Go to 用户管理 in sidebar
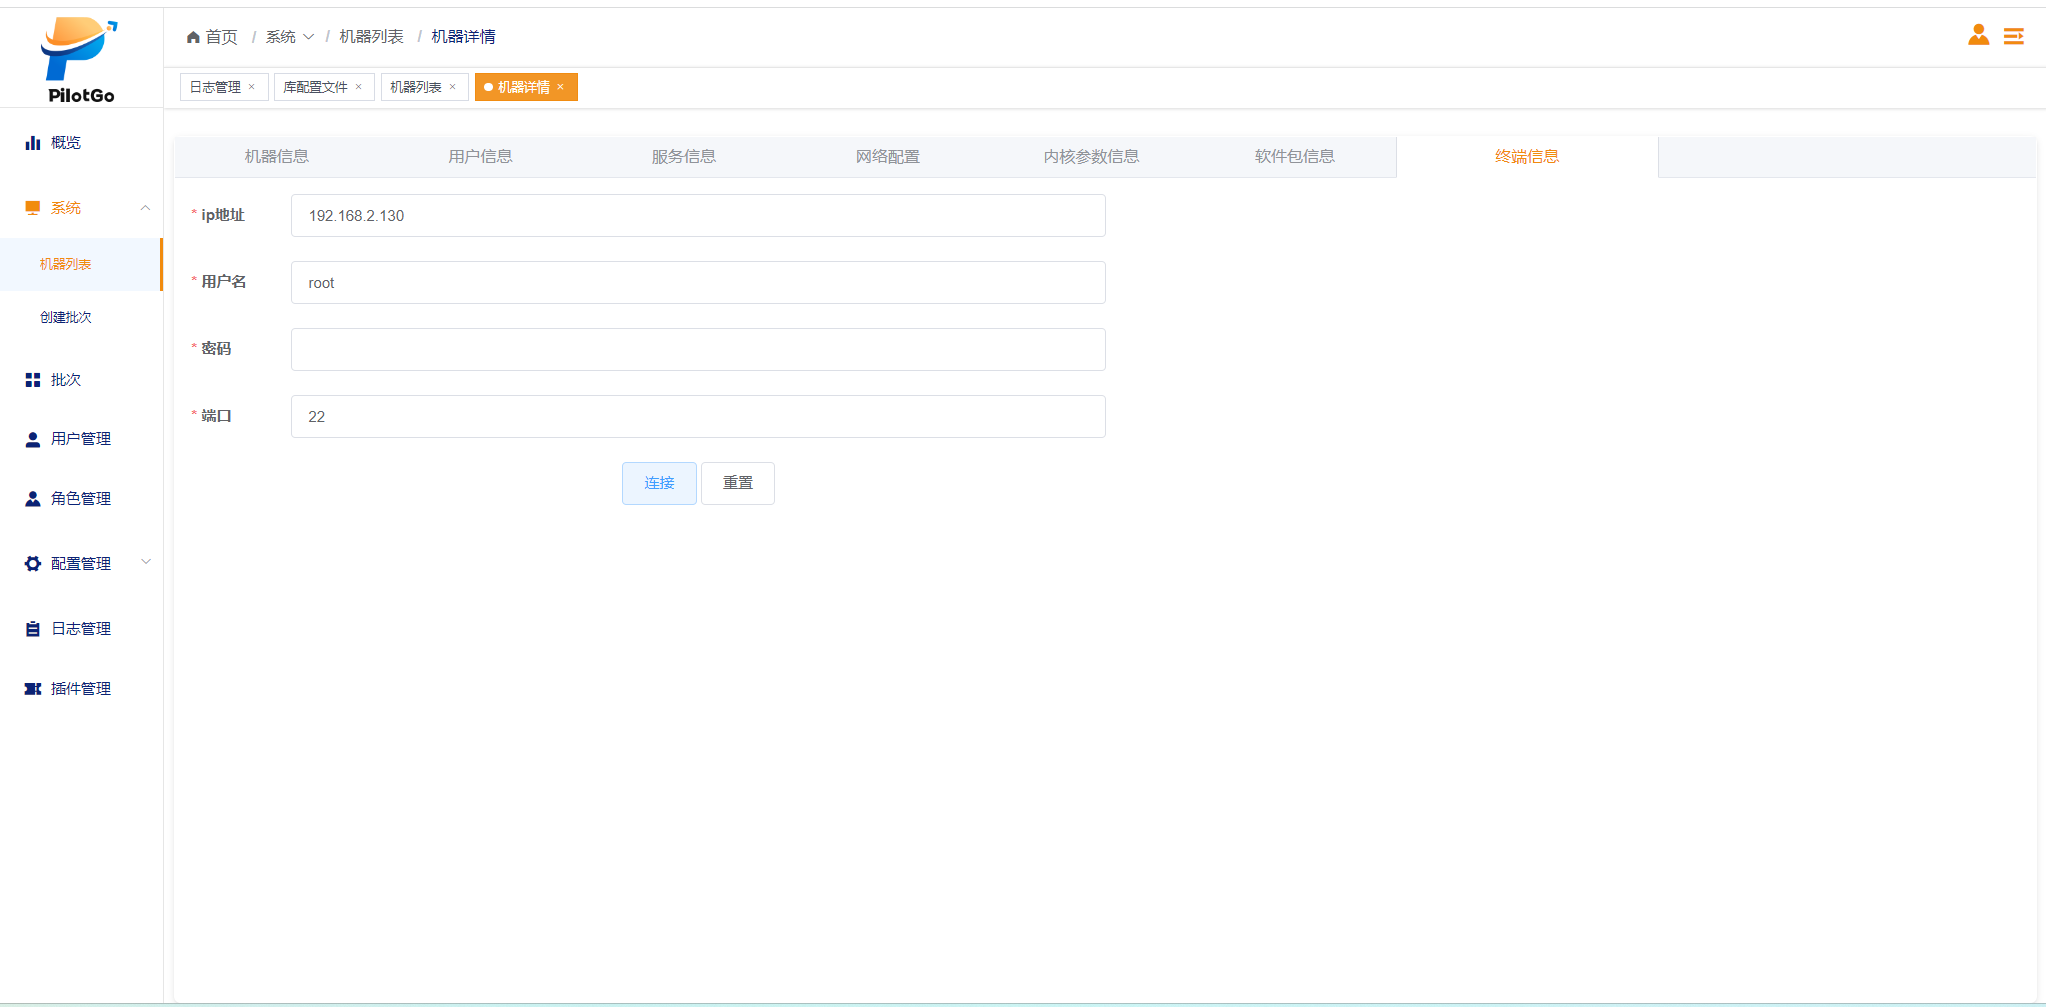Image resolution: width=2046 pixels, height=1007 pixels. [x=80, y=439]
